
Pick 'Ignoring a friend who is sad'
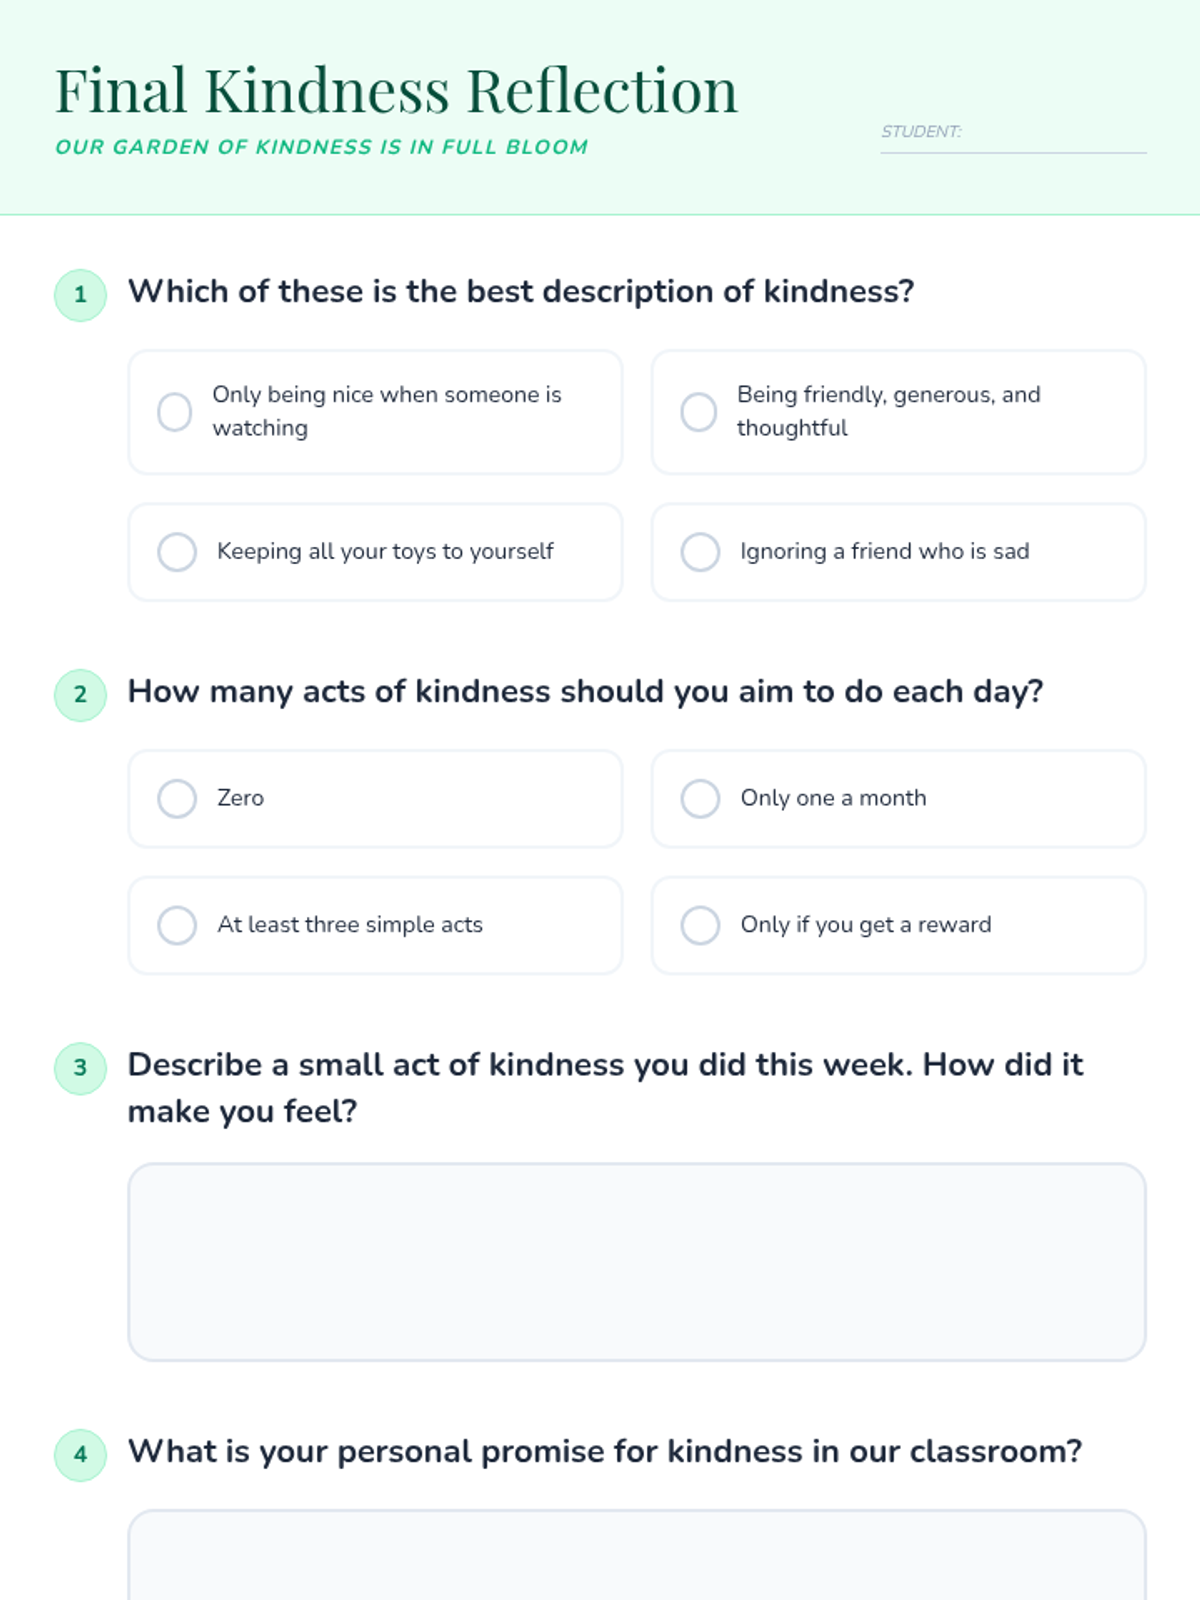[898, 552]
